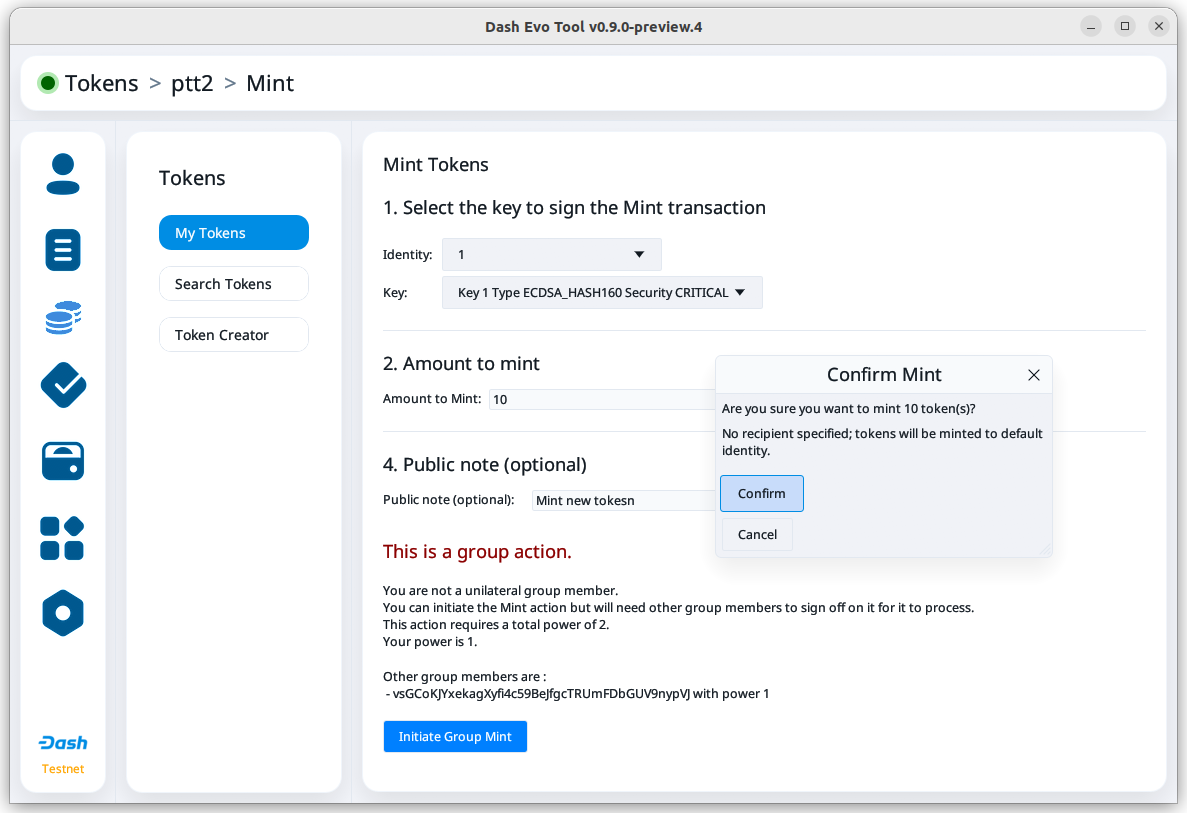Open the hexagon network settings icon
The image size is (1187, 813).
(x=63, y=613)
